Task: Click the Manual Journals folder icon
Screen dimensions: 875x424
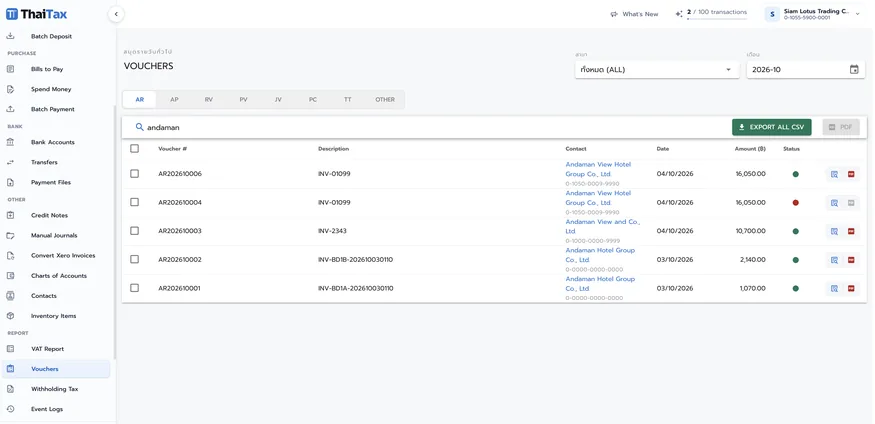Action: 10,235
